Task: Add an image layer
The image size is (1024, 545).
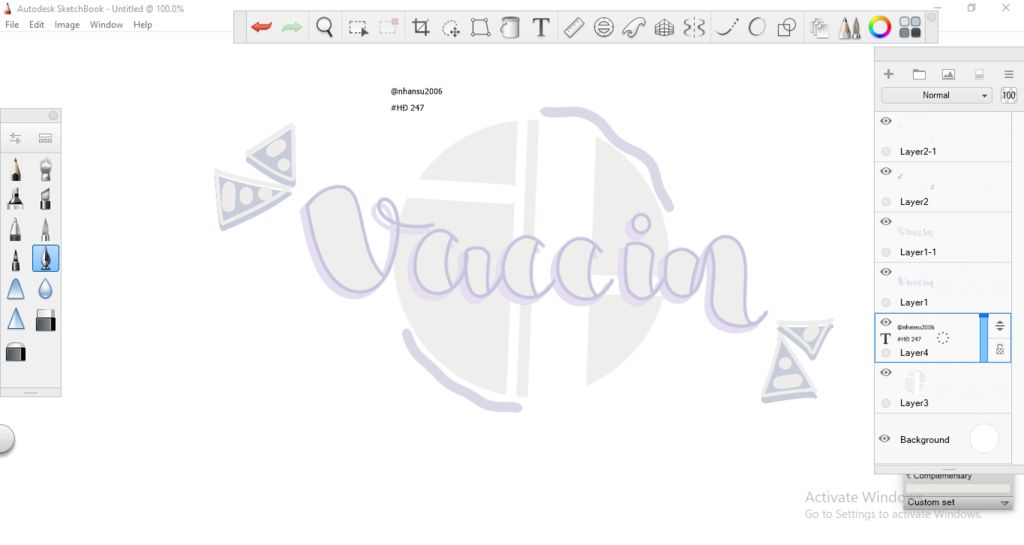Action: click(948, 74)
